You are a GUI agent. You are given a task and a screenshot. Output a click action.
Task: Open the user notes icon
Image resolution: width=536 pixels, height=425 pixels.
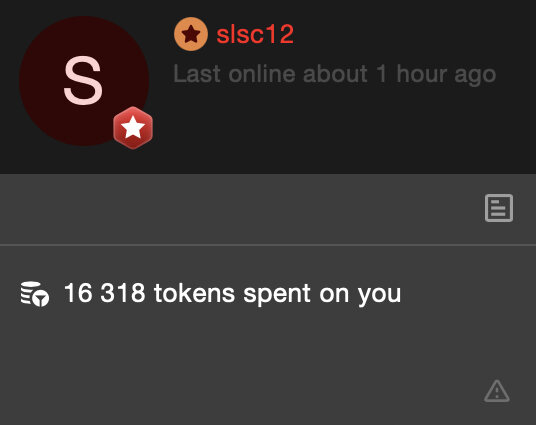coord(499,208)
